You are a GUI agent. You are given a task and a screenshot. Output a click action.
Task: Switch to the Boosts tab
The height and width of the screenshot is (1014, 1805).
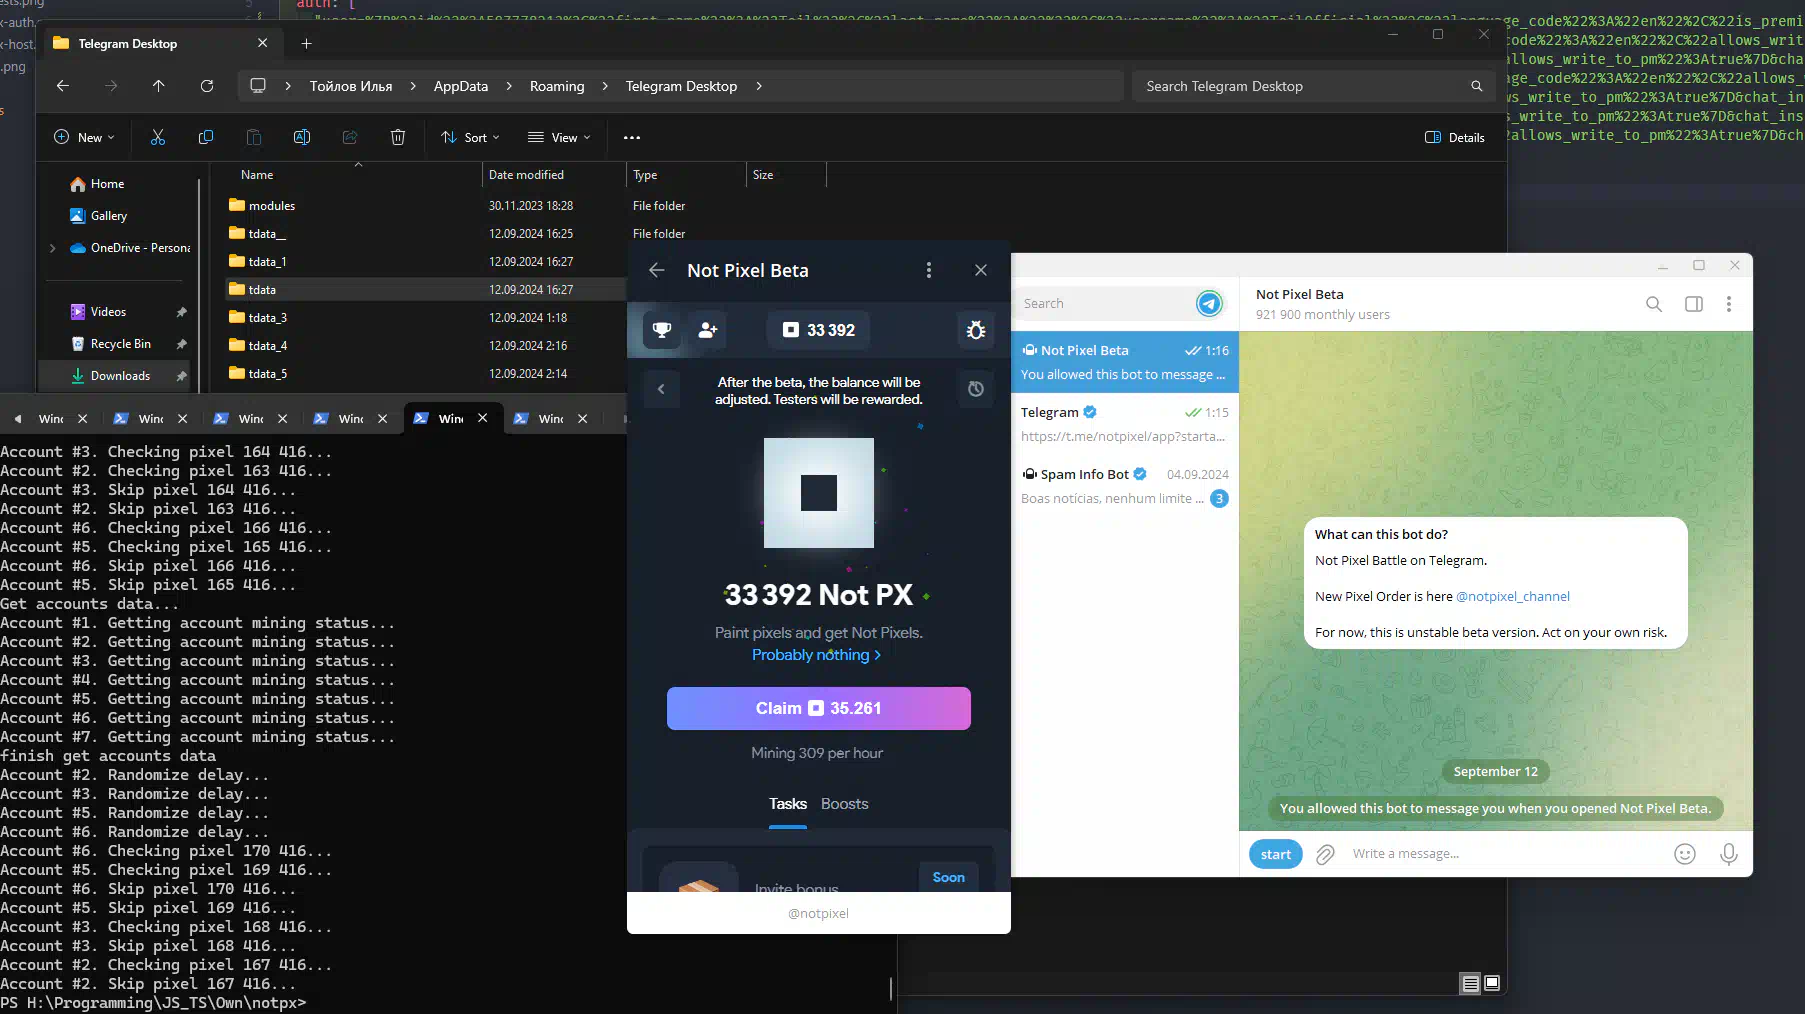tap(845, 804)
